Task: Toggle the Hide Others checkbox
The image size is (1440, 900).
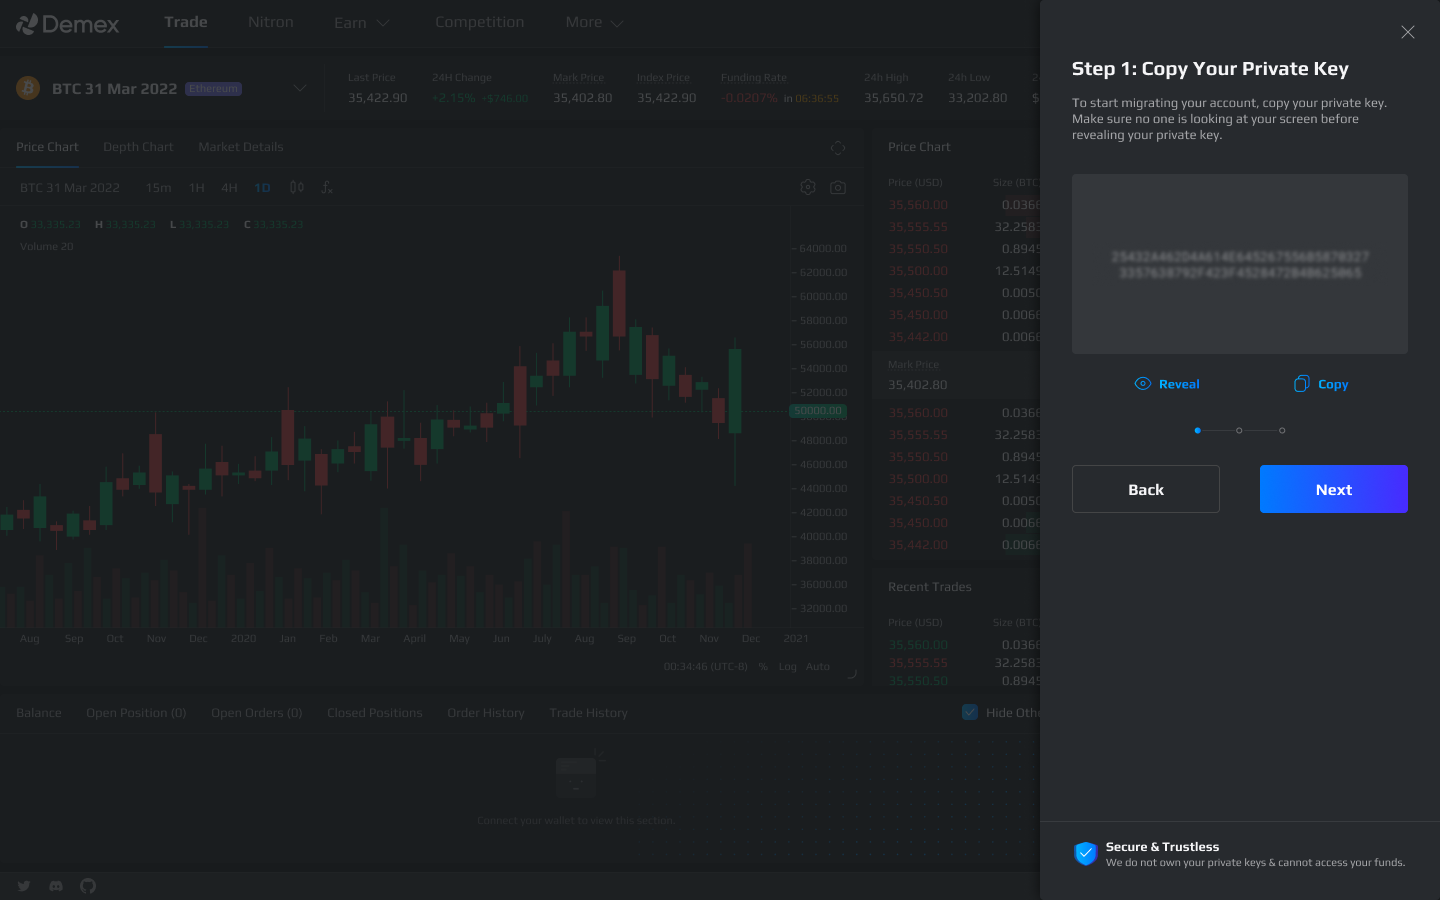Action: [969, 712]
